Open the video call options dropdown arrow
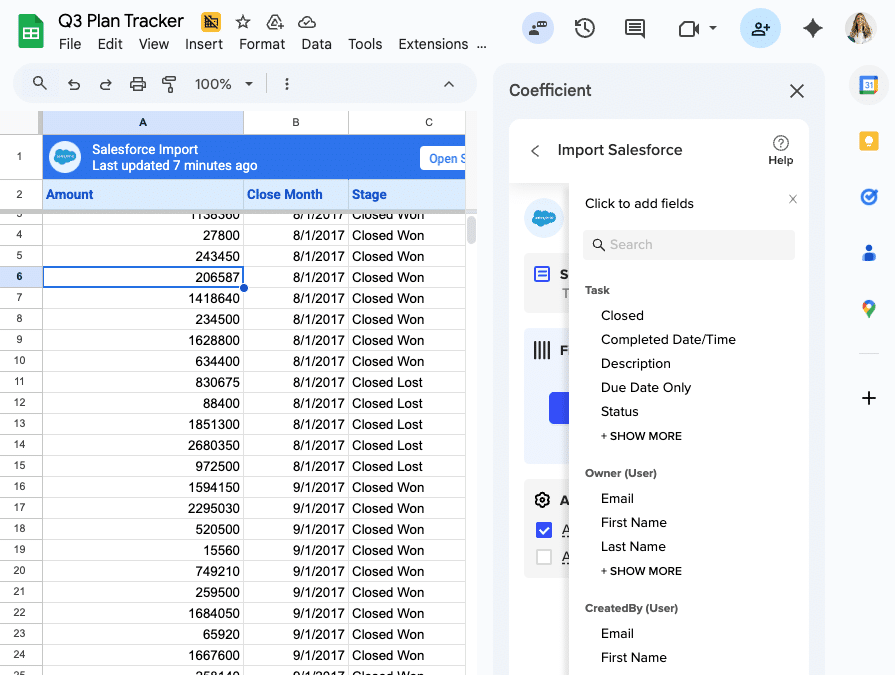The height and width of the screenshot is (675, 895). coord(713,27)
